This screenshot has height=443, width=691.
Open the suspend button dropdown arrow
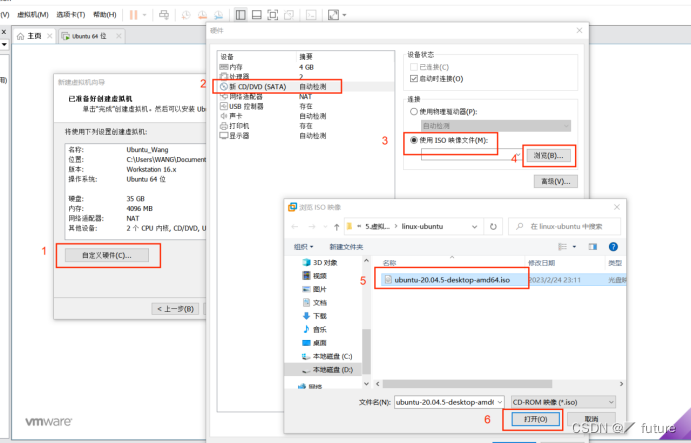145,15
